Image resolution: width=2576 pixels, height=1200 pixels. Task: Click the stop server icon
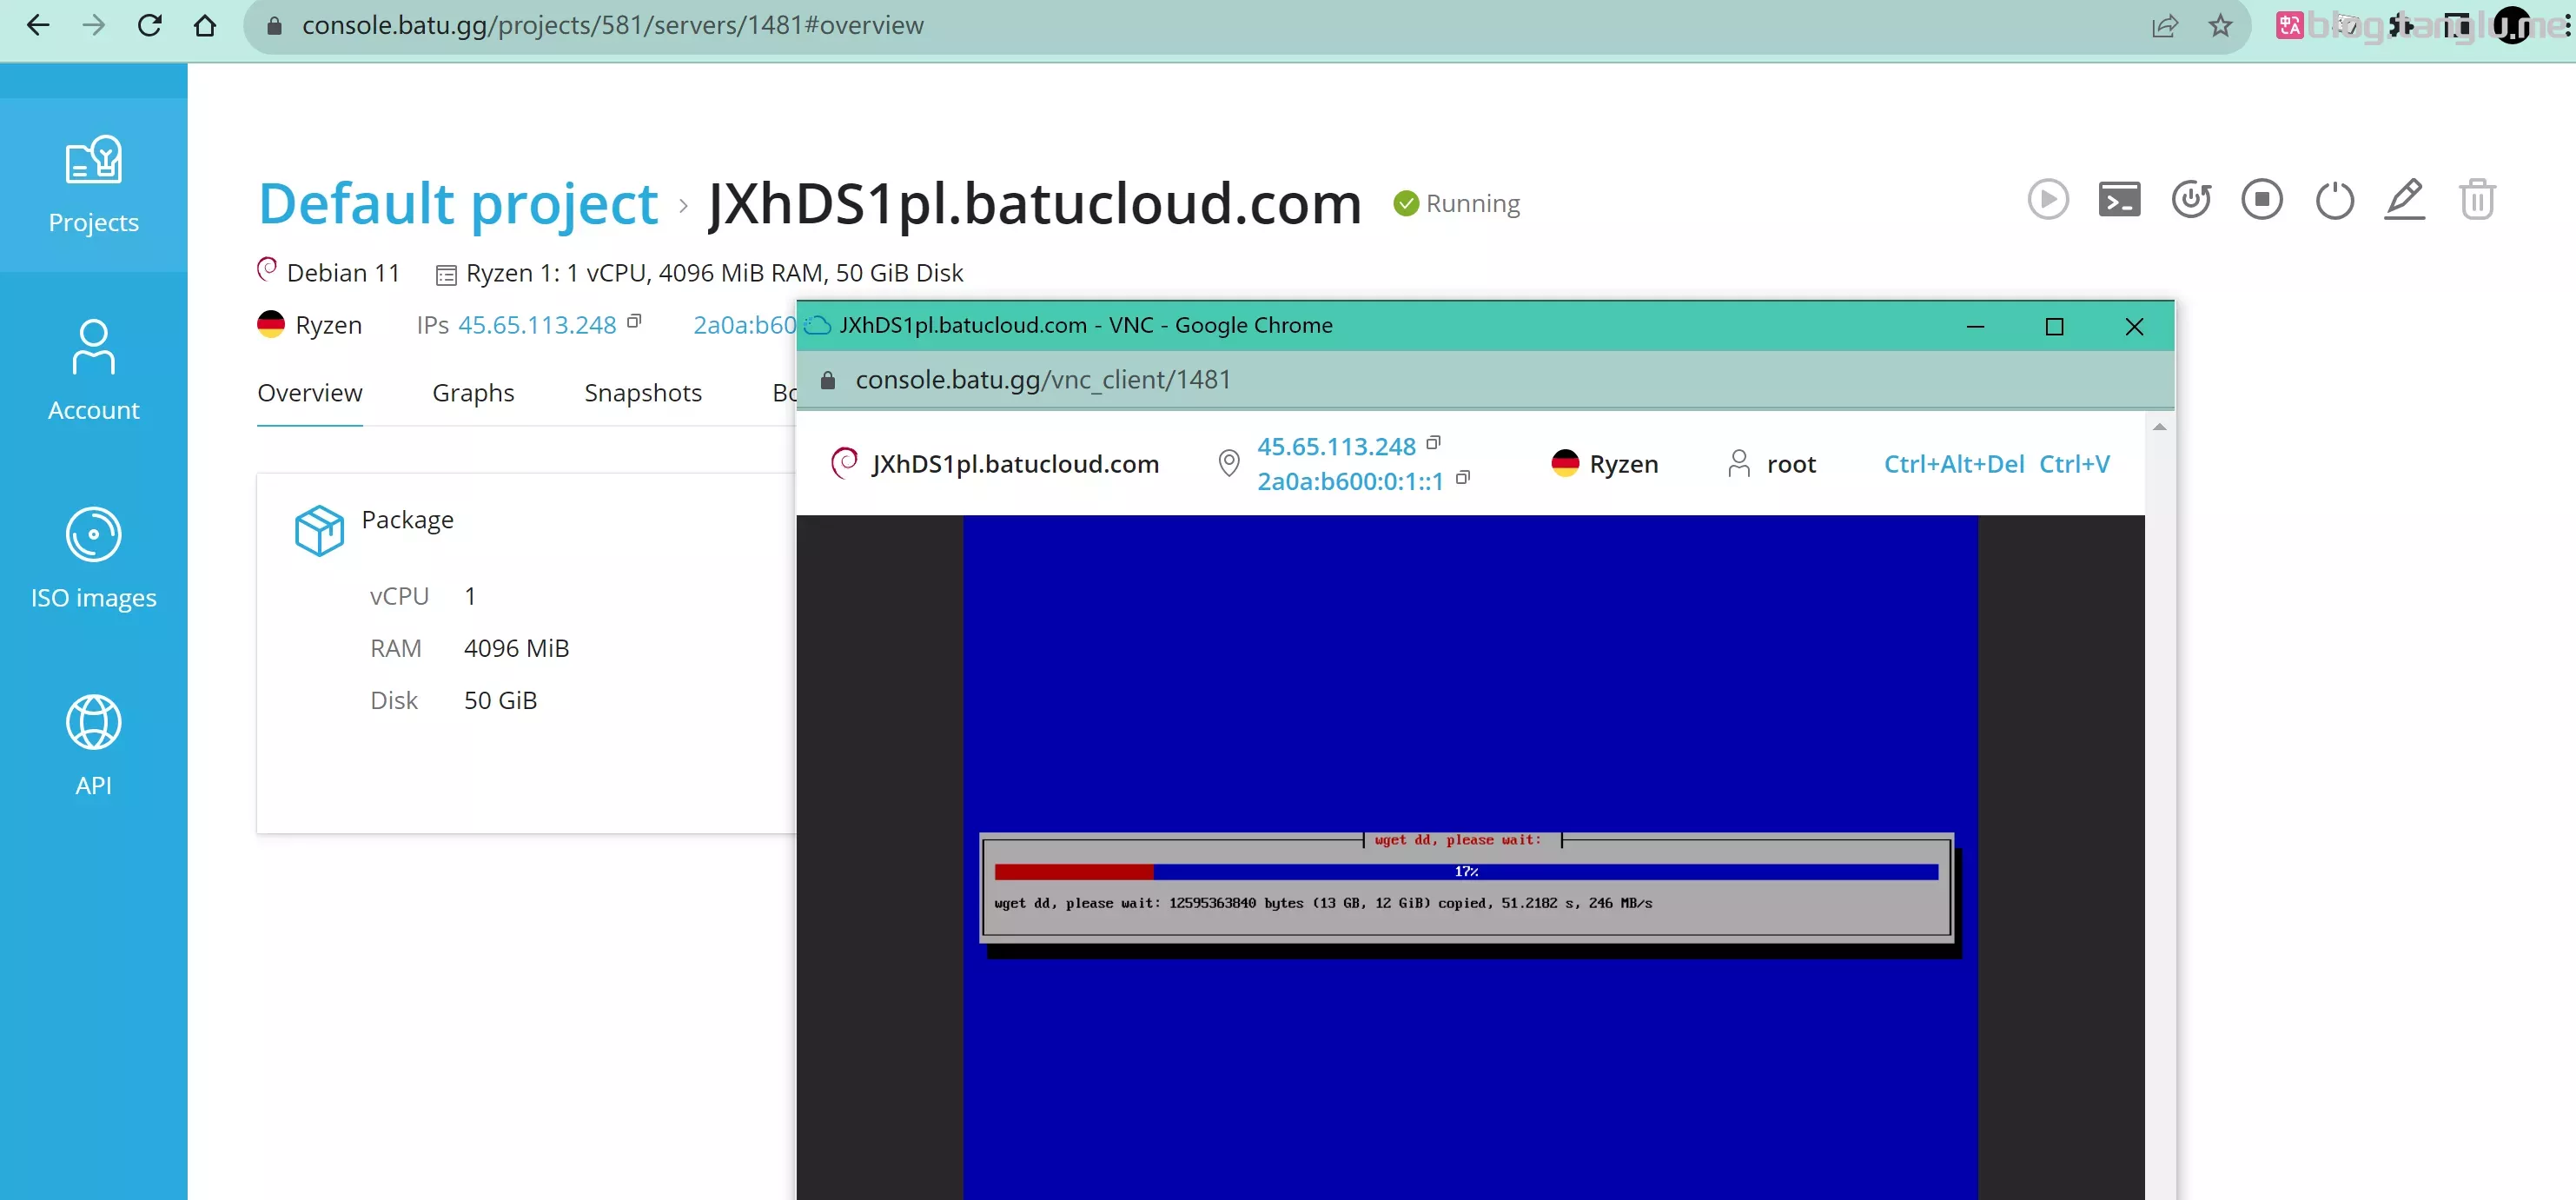pyautogui.click(x=2262, y=200)
